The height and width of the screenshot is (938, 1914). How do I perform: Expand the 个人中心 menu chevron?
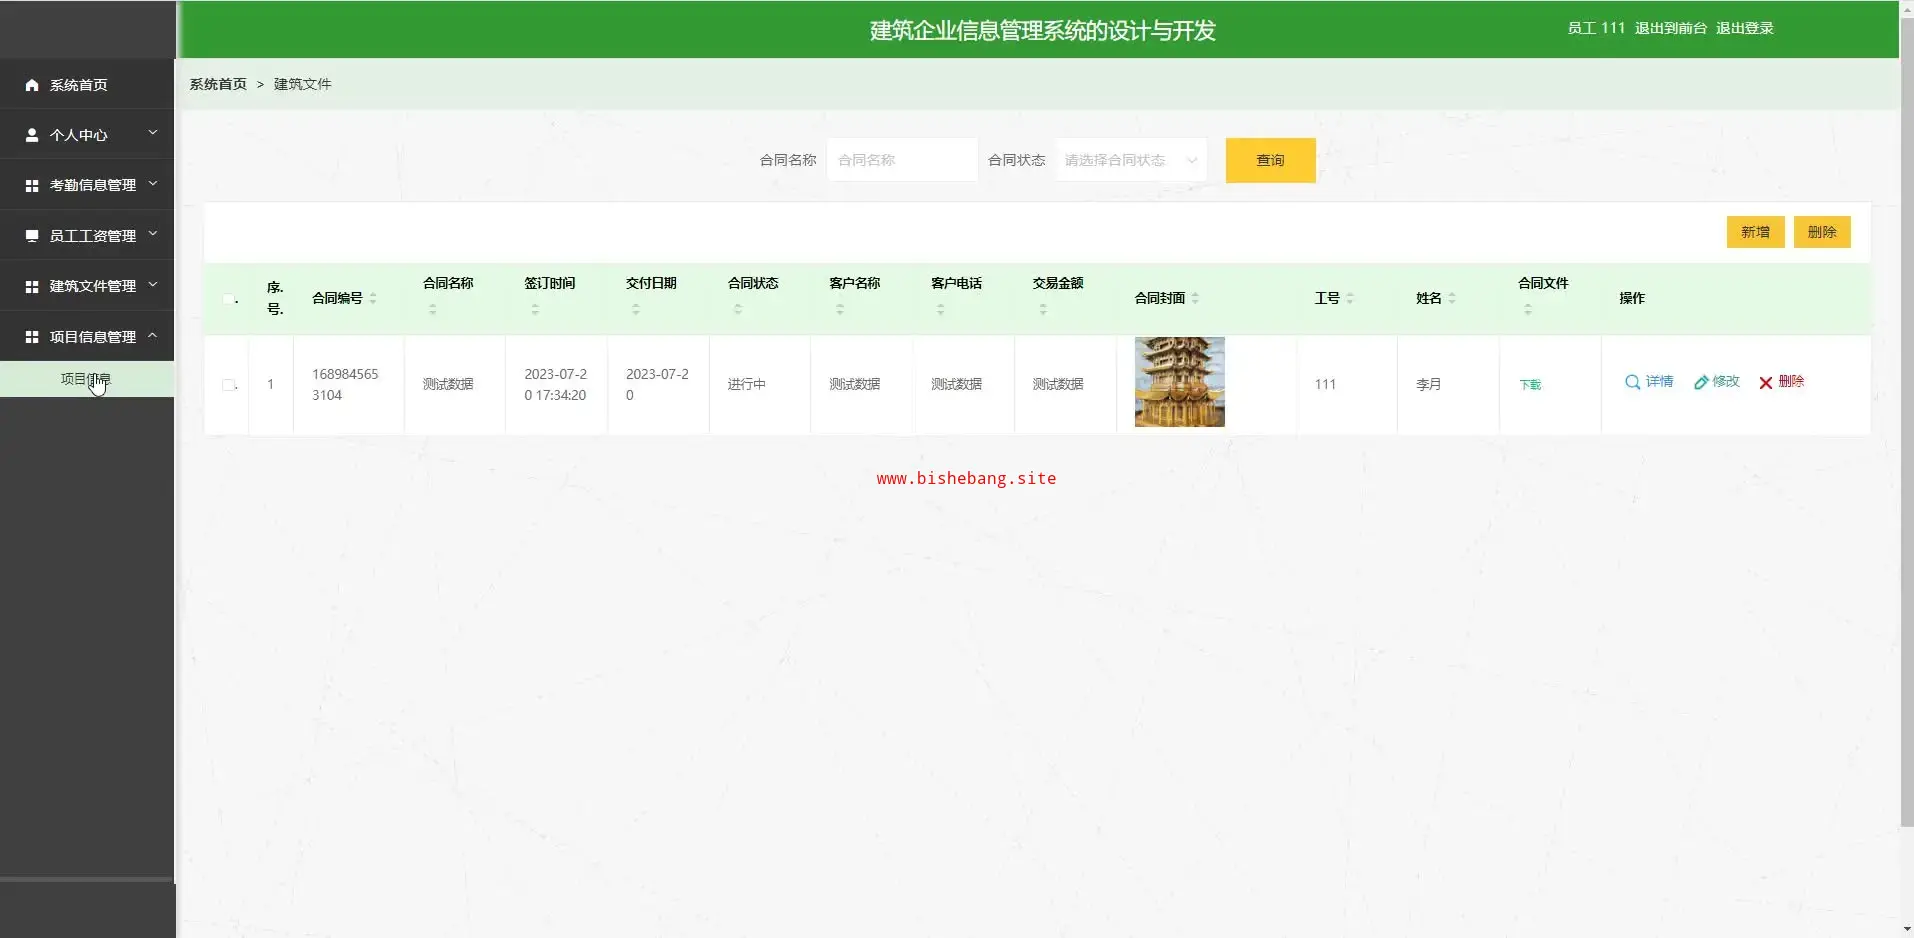click(x=153, y=133)
